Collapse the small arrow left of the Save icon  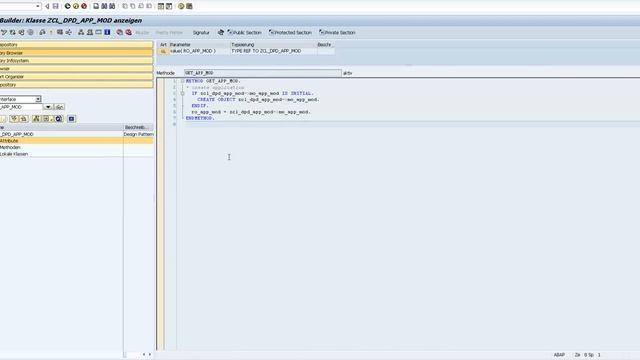(47, 6)
